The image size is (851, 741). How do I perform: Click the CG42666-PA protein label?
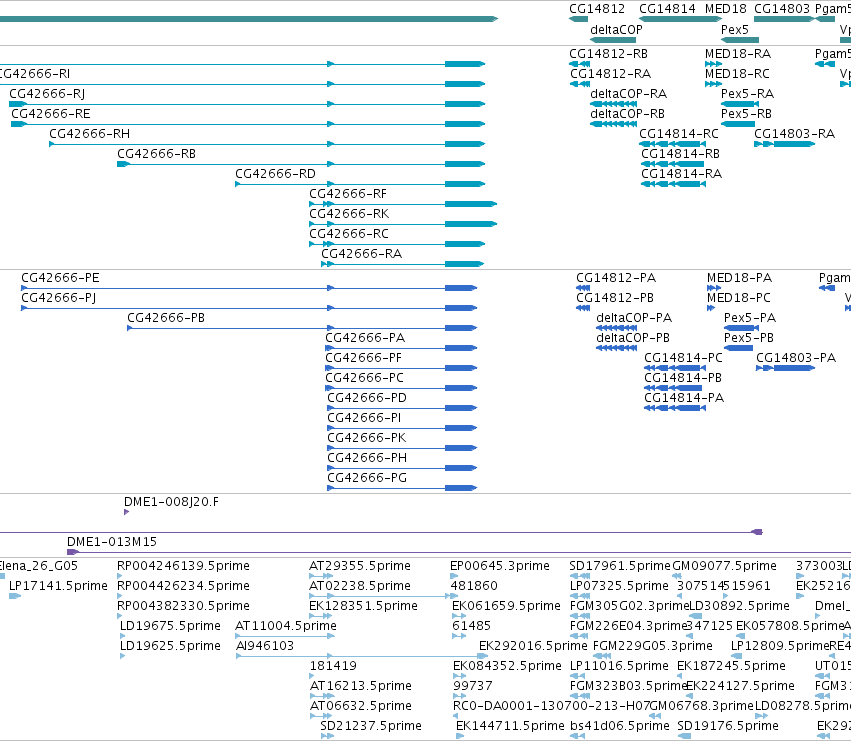(365, 339)
